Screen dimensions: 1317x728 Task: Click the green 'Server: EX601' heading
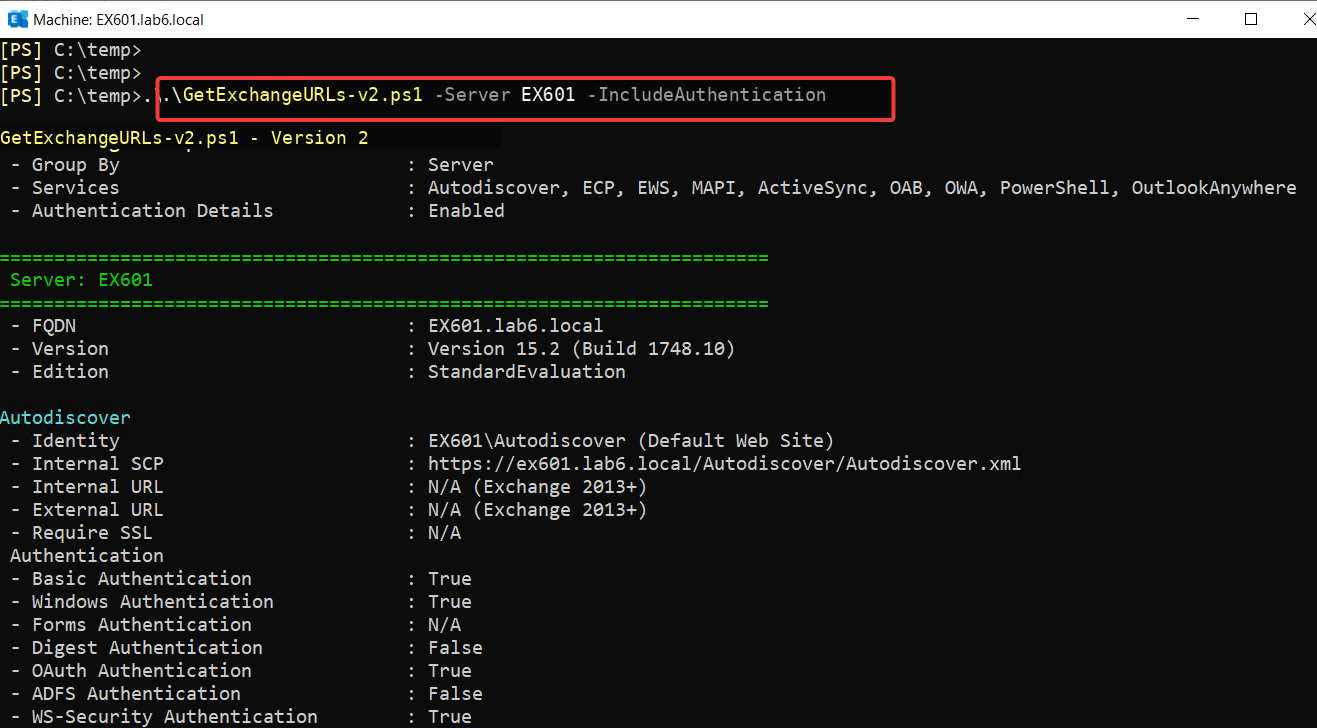tap(81, 280)
